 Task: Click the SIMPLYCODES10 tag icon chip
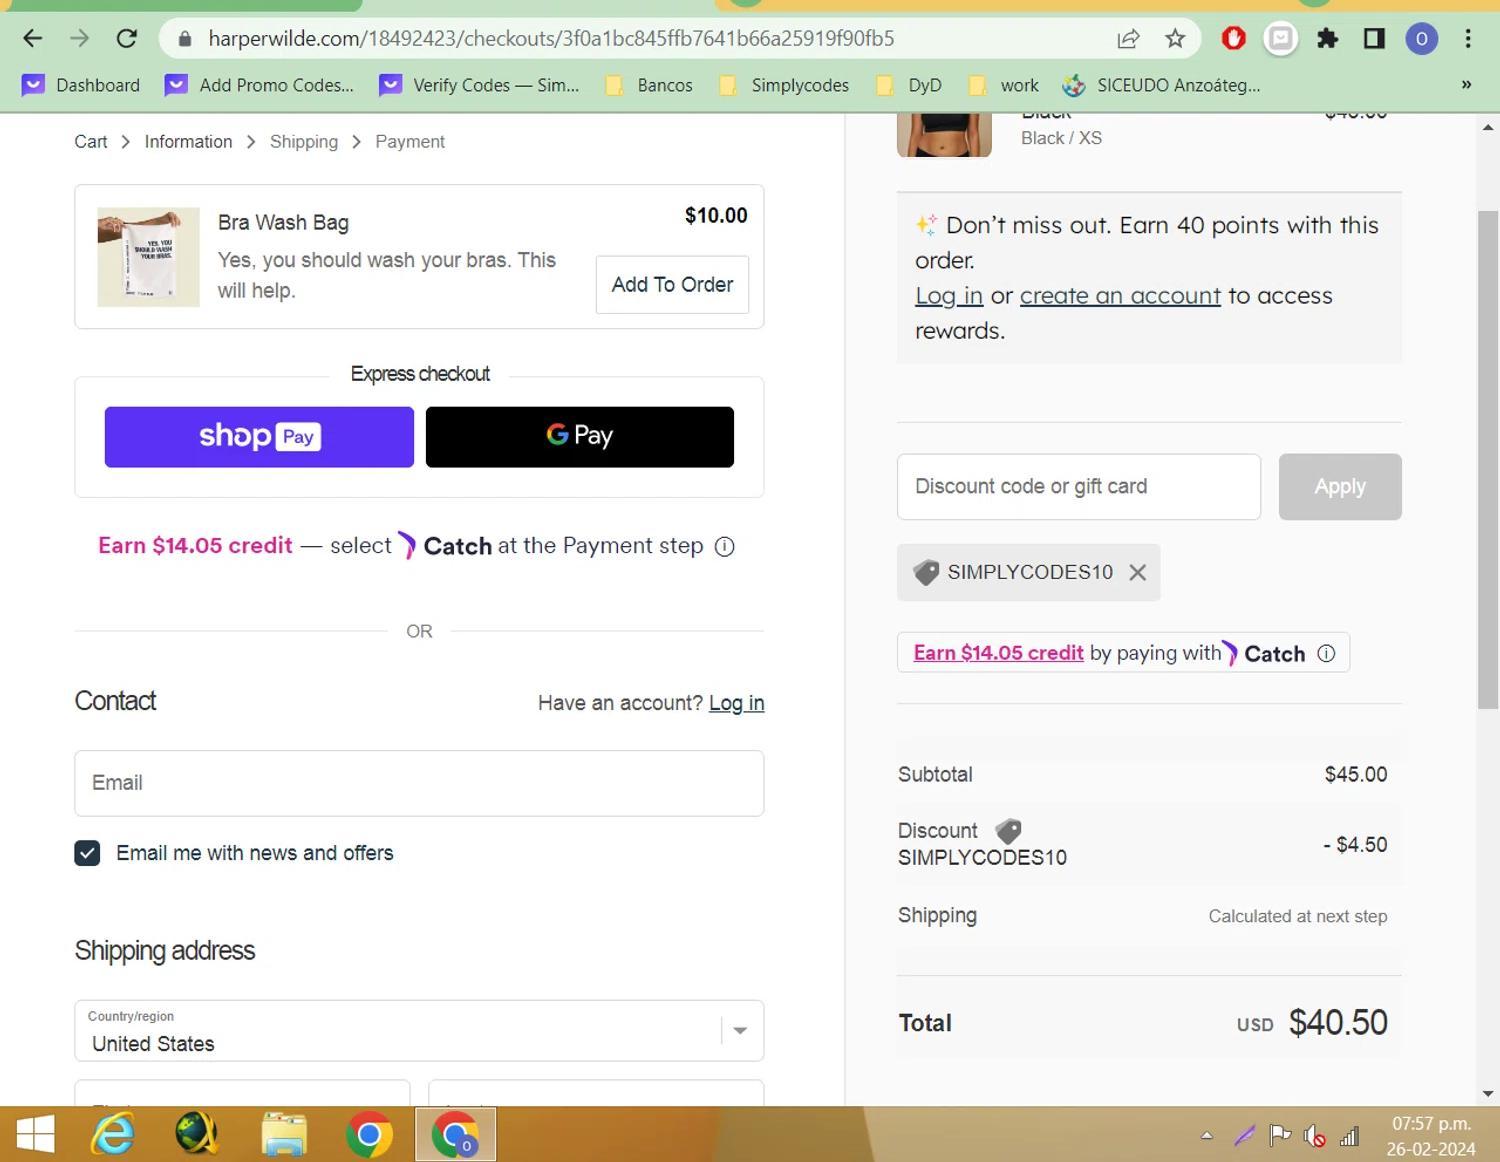coord(926,573)
